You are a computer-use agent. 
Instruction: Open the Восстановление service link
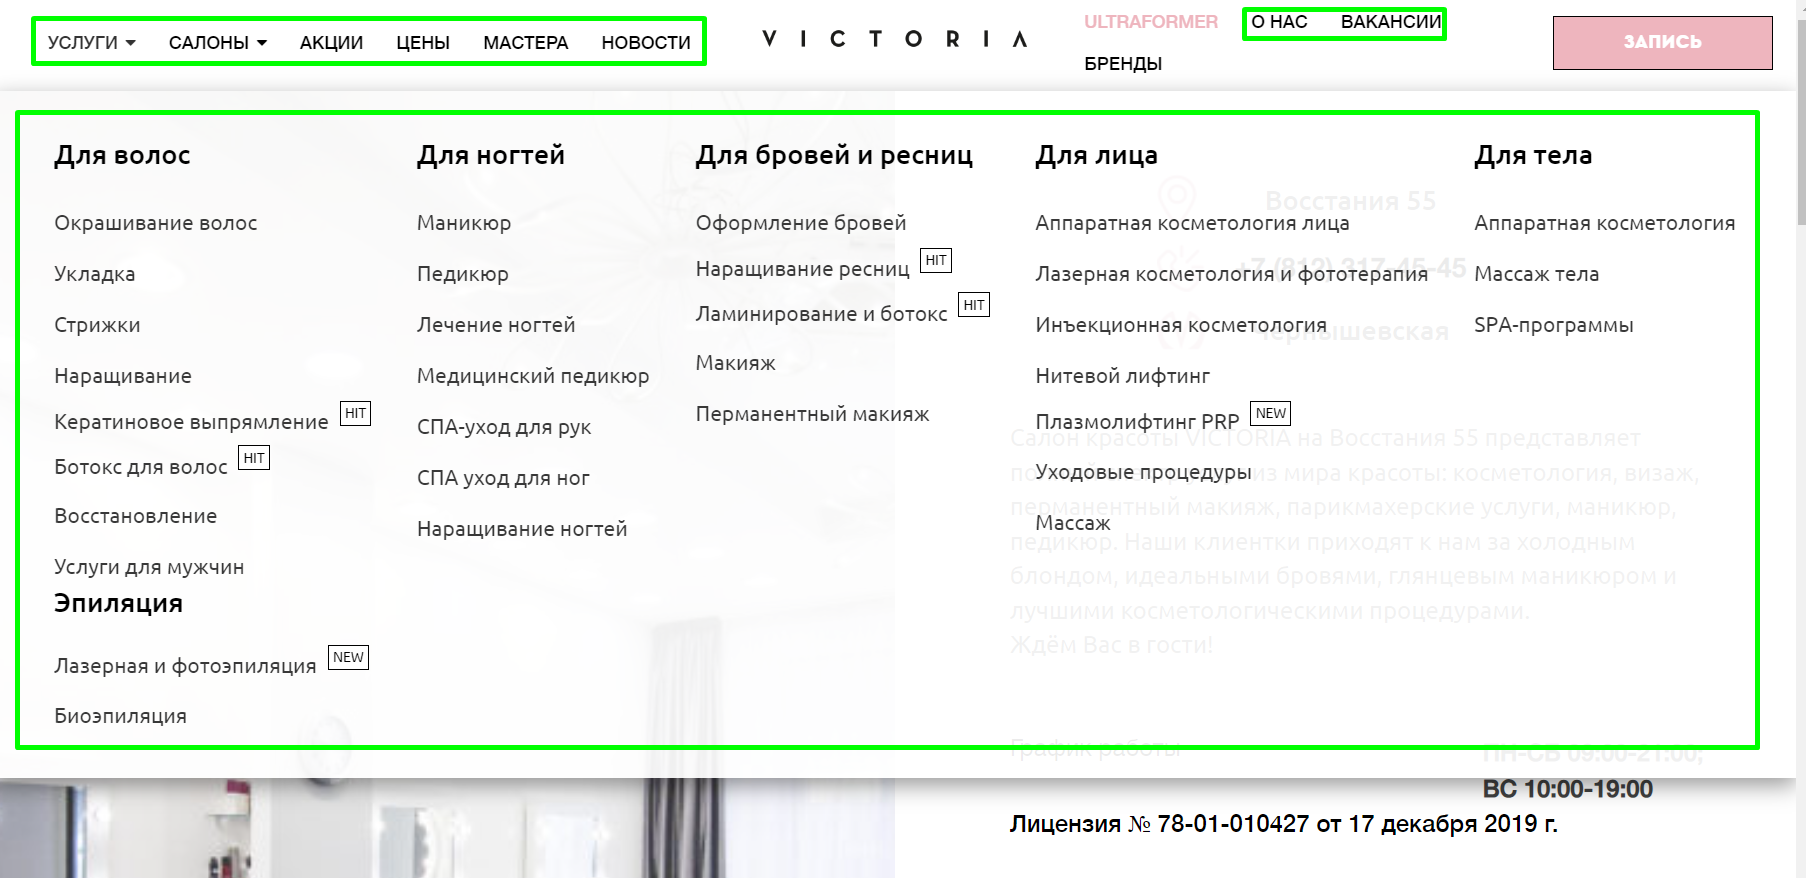pyautogui.click(x=135, y=516)
